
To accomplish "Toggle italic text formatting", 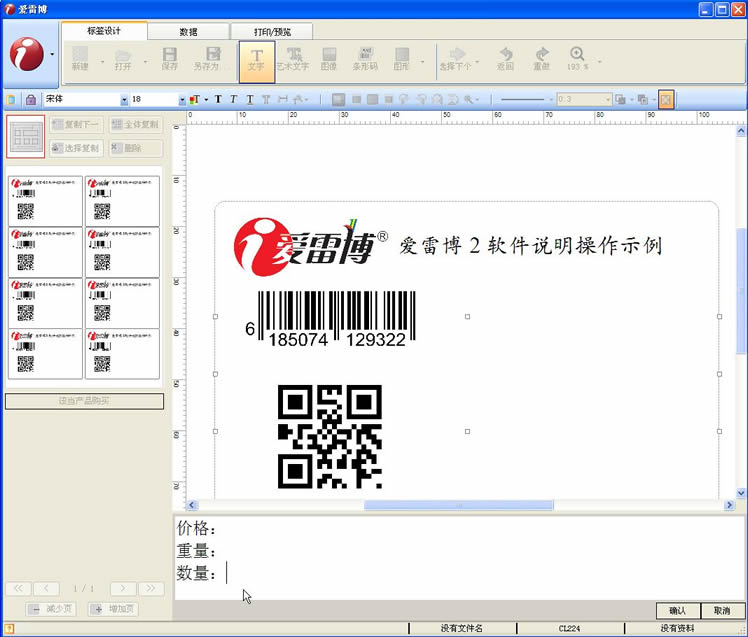I will [233, 99].
